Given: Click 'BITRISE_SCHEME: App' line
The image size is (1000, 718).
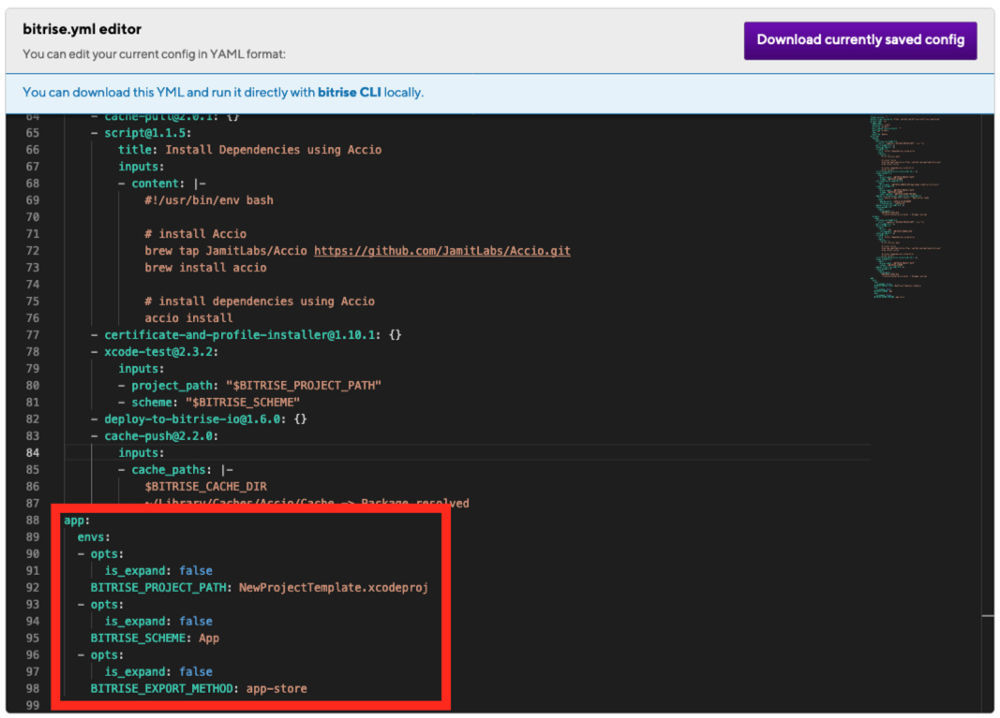Looking at the screenshot, I should (155, 638).
